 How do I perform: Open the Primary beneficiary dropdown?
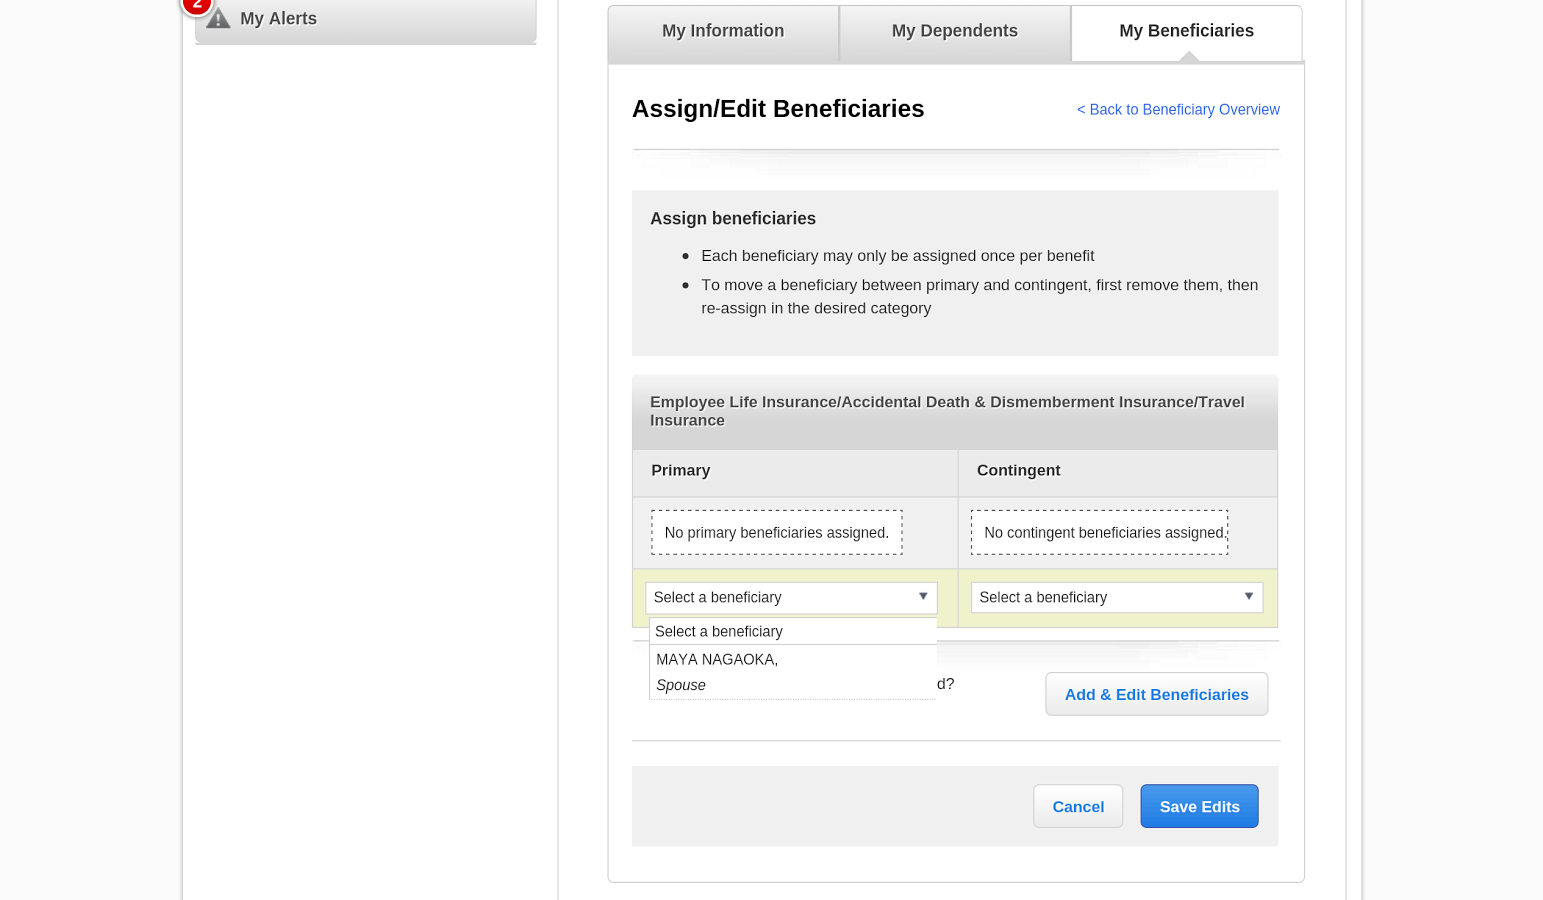coord(791,597)
